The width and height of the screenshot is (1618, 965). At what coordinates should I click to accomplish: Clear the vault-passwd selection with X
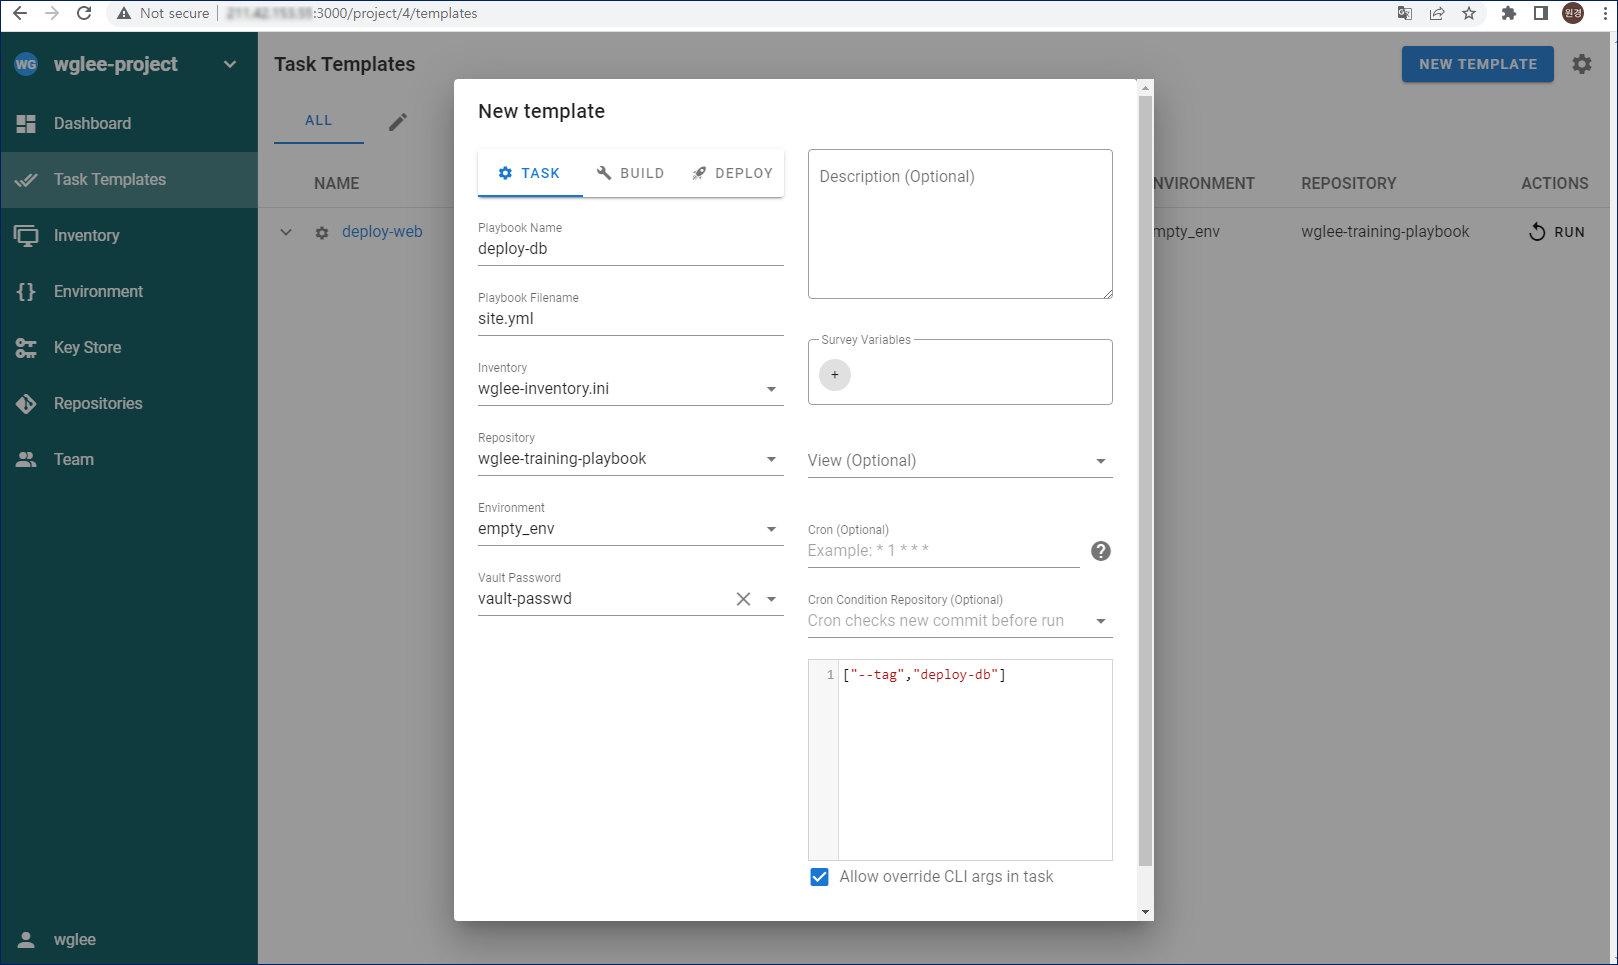(x=743, y=599)
